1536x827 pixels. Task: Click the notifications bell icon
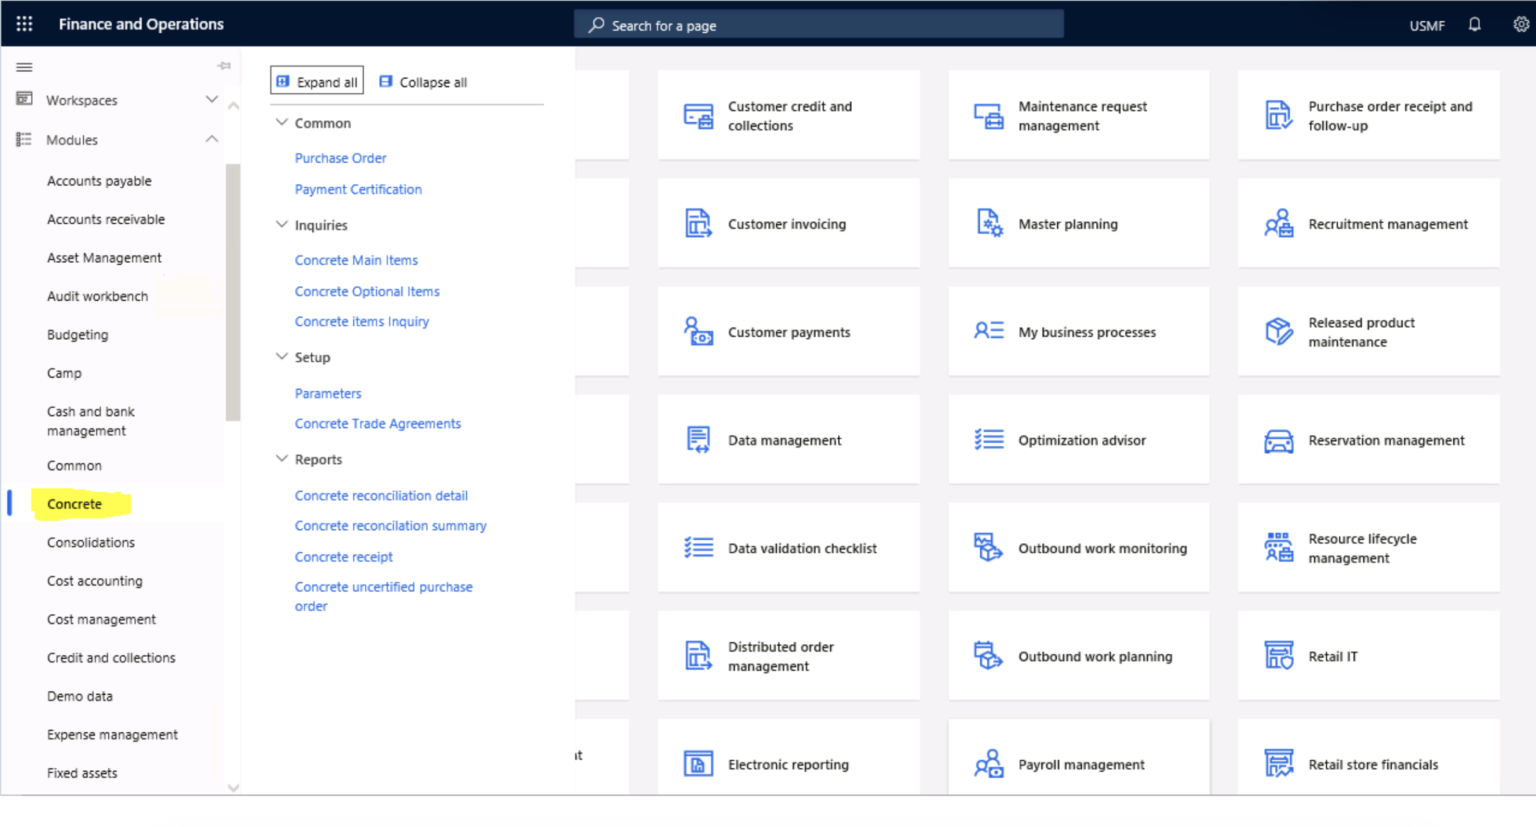click(x=1474, y=25)
